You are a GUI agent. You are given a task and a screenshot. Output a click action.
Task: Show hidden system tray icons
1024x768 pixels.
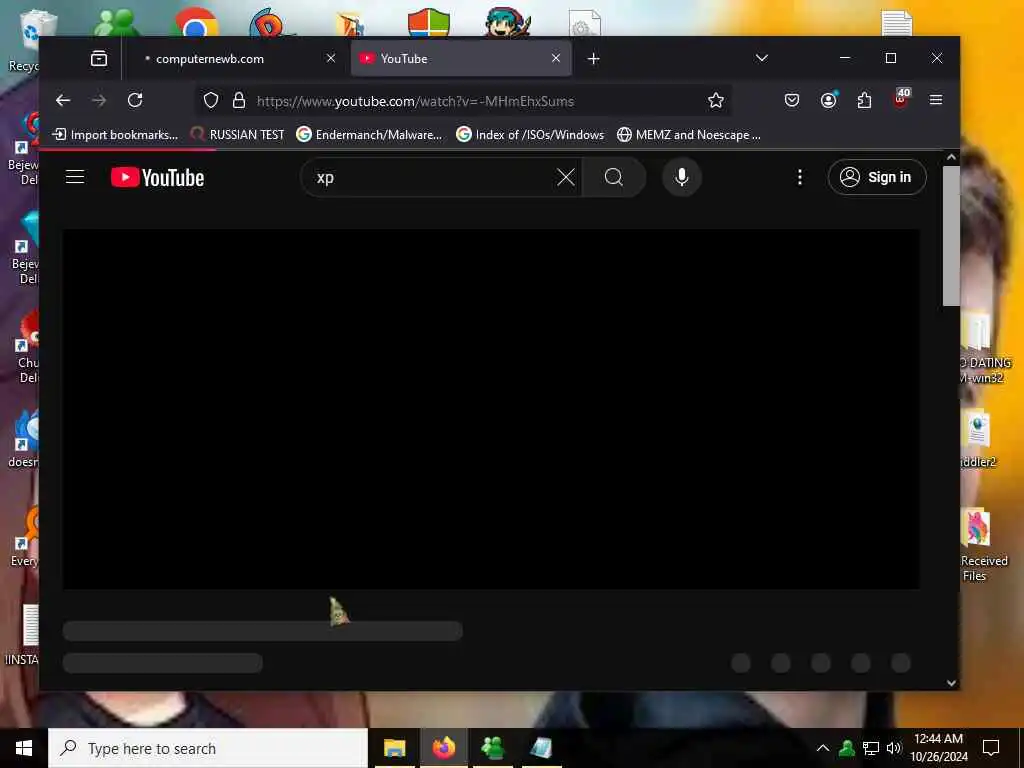(823, 748)
